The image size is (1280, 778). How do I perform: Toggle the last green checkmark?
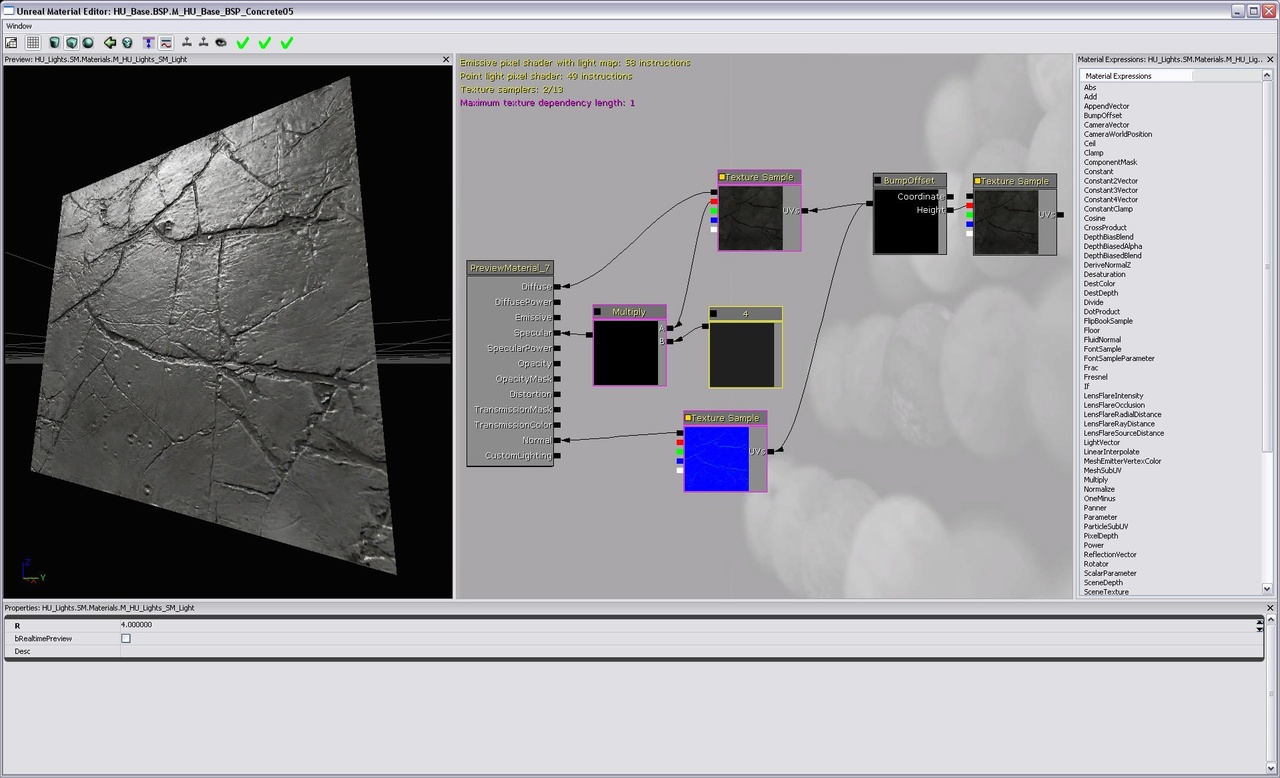(x=286, y=42)
